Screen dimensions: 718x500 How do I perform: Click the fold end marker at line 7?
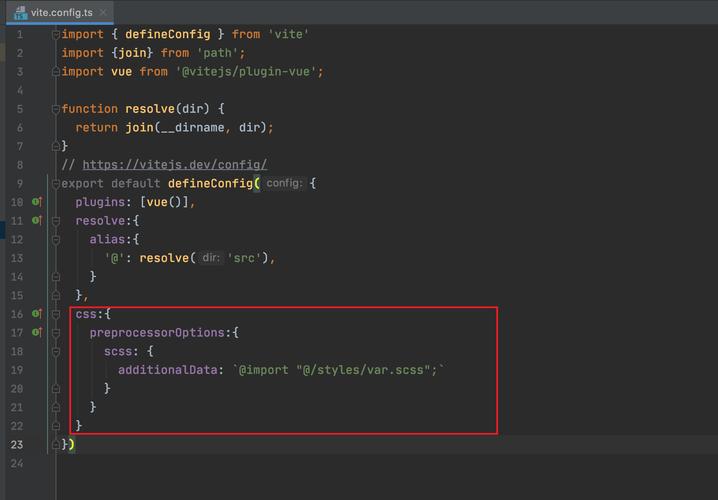(56, 146)
